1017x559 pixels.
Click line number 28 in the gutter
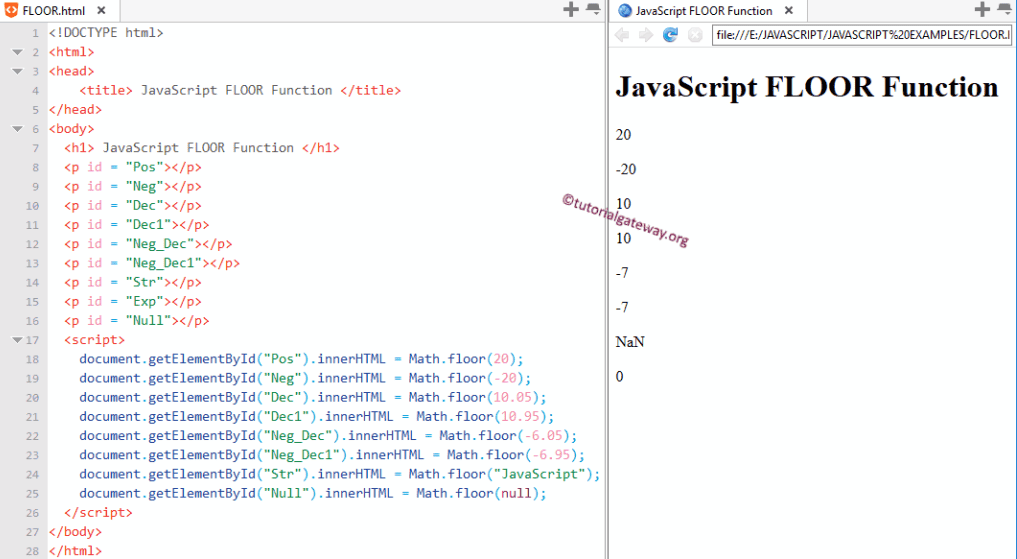click(x=33, y=551)
